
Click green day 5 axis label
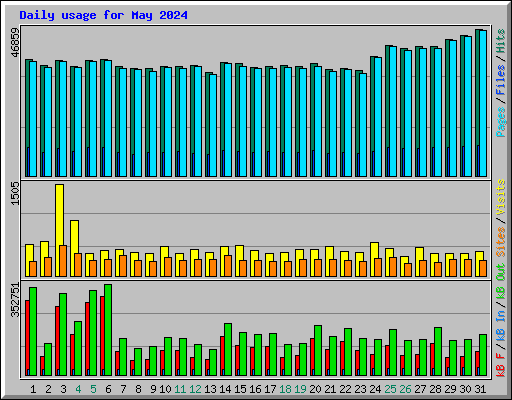coord(93,389)
